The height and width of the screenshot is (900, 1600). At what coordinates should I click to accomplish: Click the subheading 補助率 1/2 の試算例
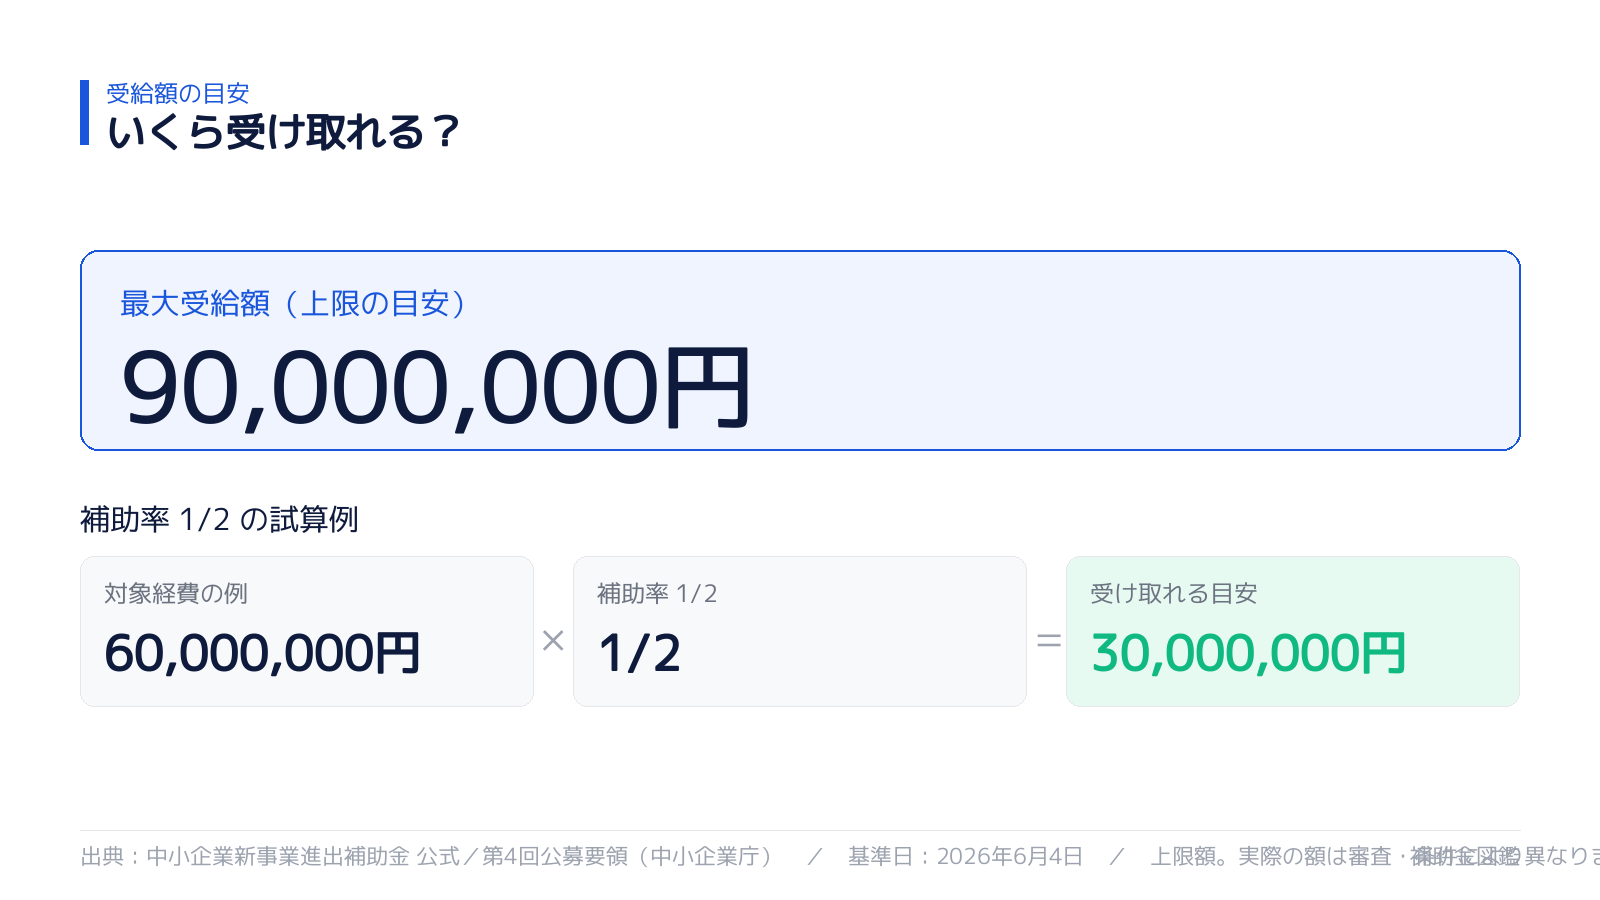pyautogui.click(x=219, y=519)
